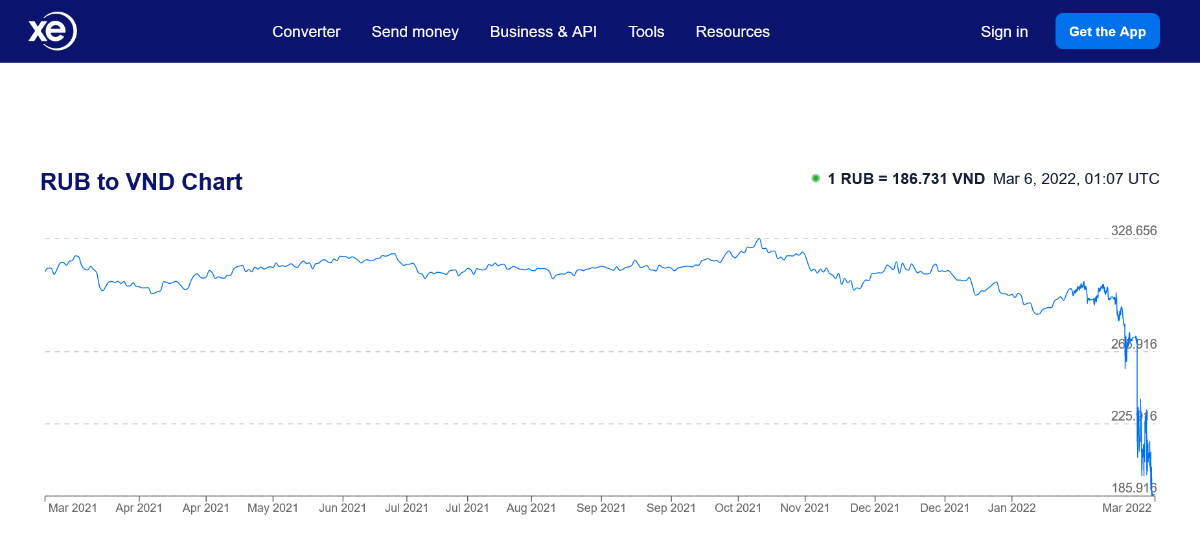This screenshot has width=1200, height=543.
Task: Click the 328.656 y-axis value label
Action: 1134,230
